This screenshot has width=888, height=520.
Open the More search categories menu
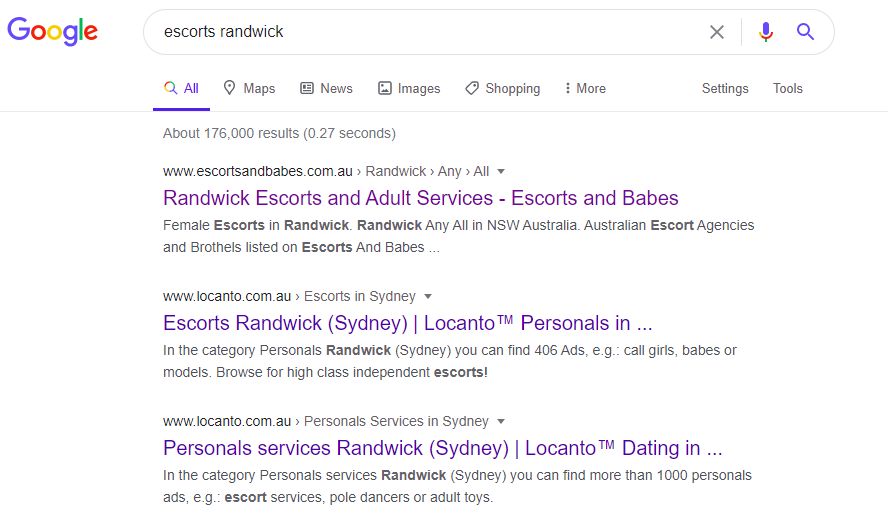point(585,88)
